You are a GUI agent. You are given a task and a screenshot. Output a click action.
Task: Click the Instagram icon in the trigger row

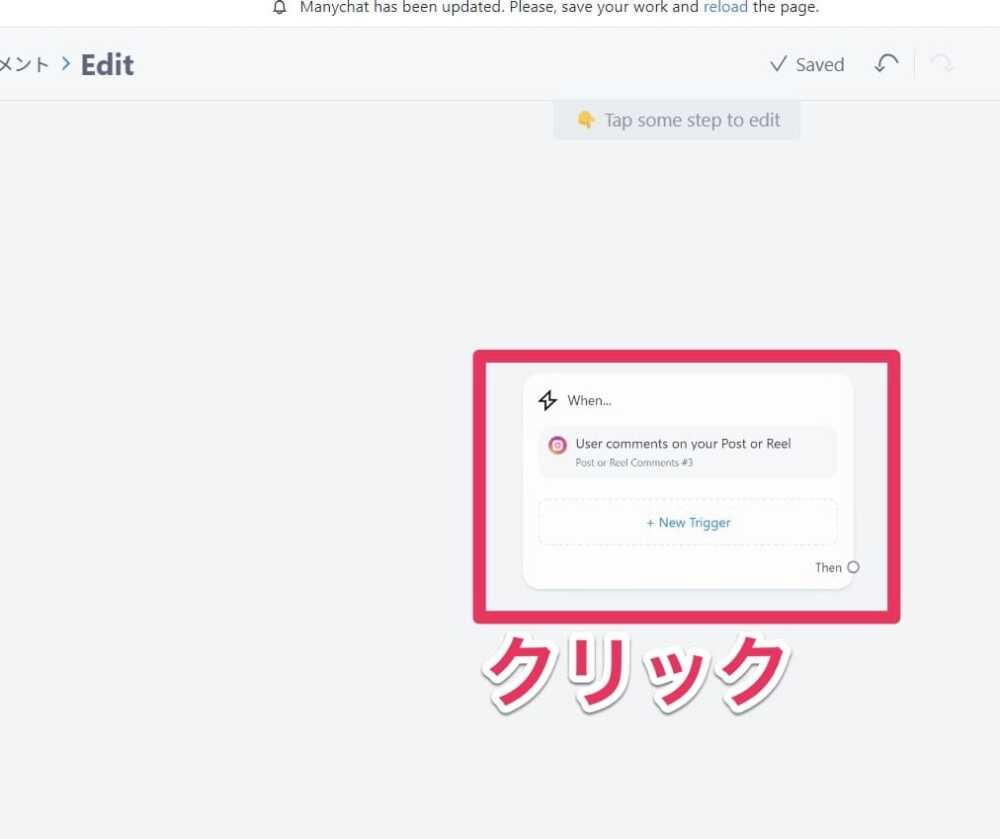tap(558, 445)
